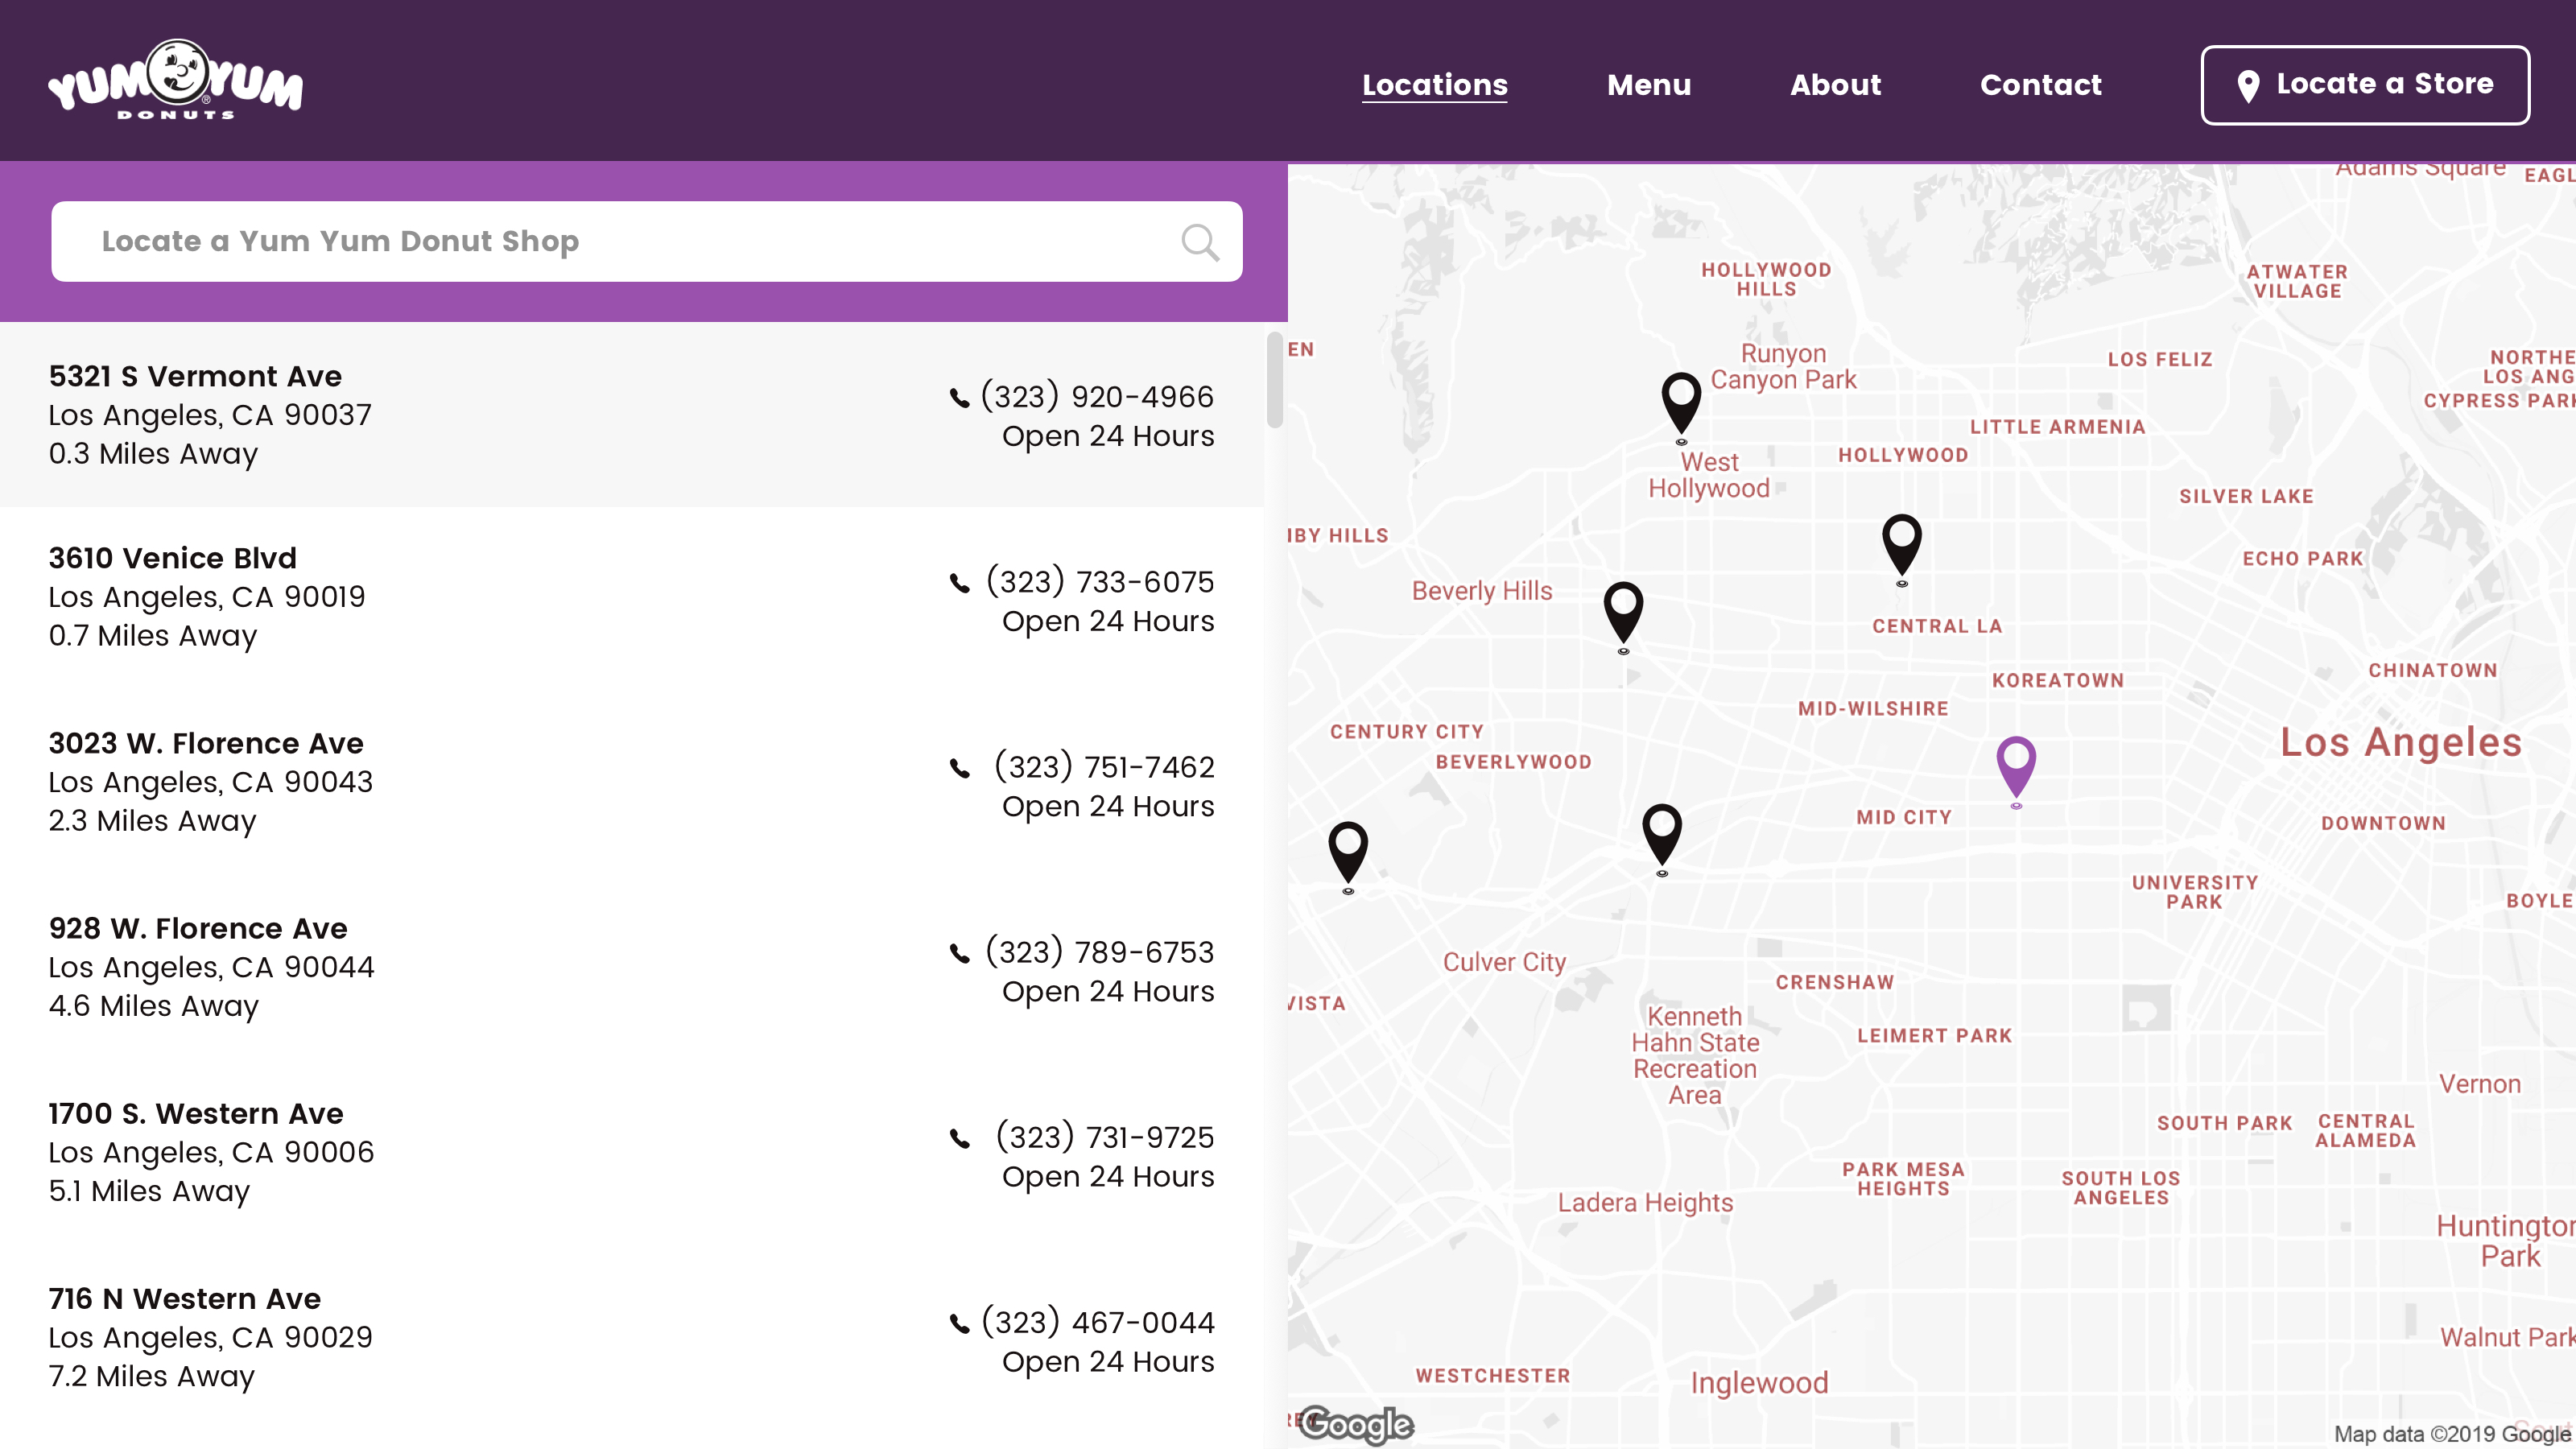Click phone icon for (323) 920-4966
The width and height of the screenshot is (2576, 1449).
coord(959,398)
